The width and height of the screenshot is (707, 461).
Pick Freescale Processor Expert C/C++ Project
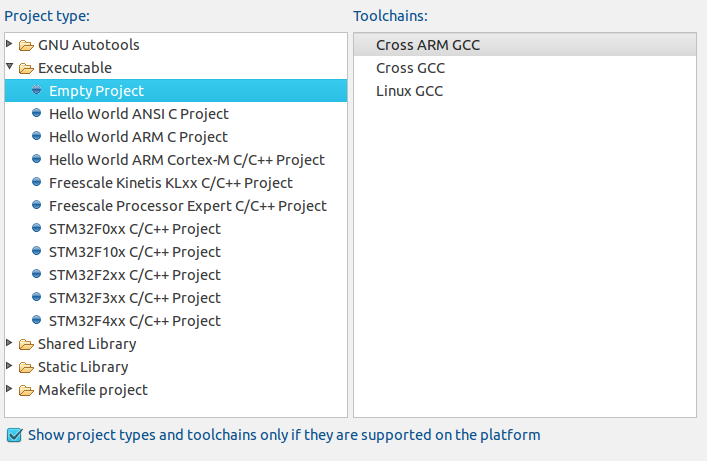pyautogui.click(x=188, y=206)
